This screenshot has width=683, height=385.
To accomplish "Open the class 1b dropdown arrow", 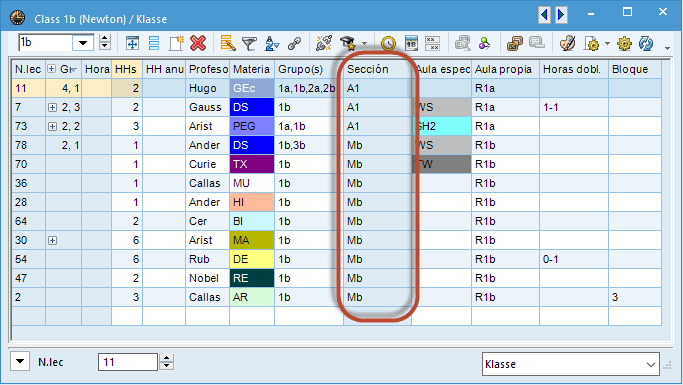I will pos(83,43).
